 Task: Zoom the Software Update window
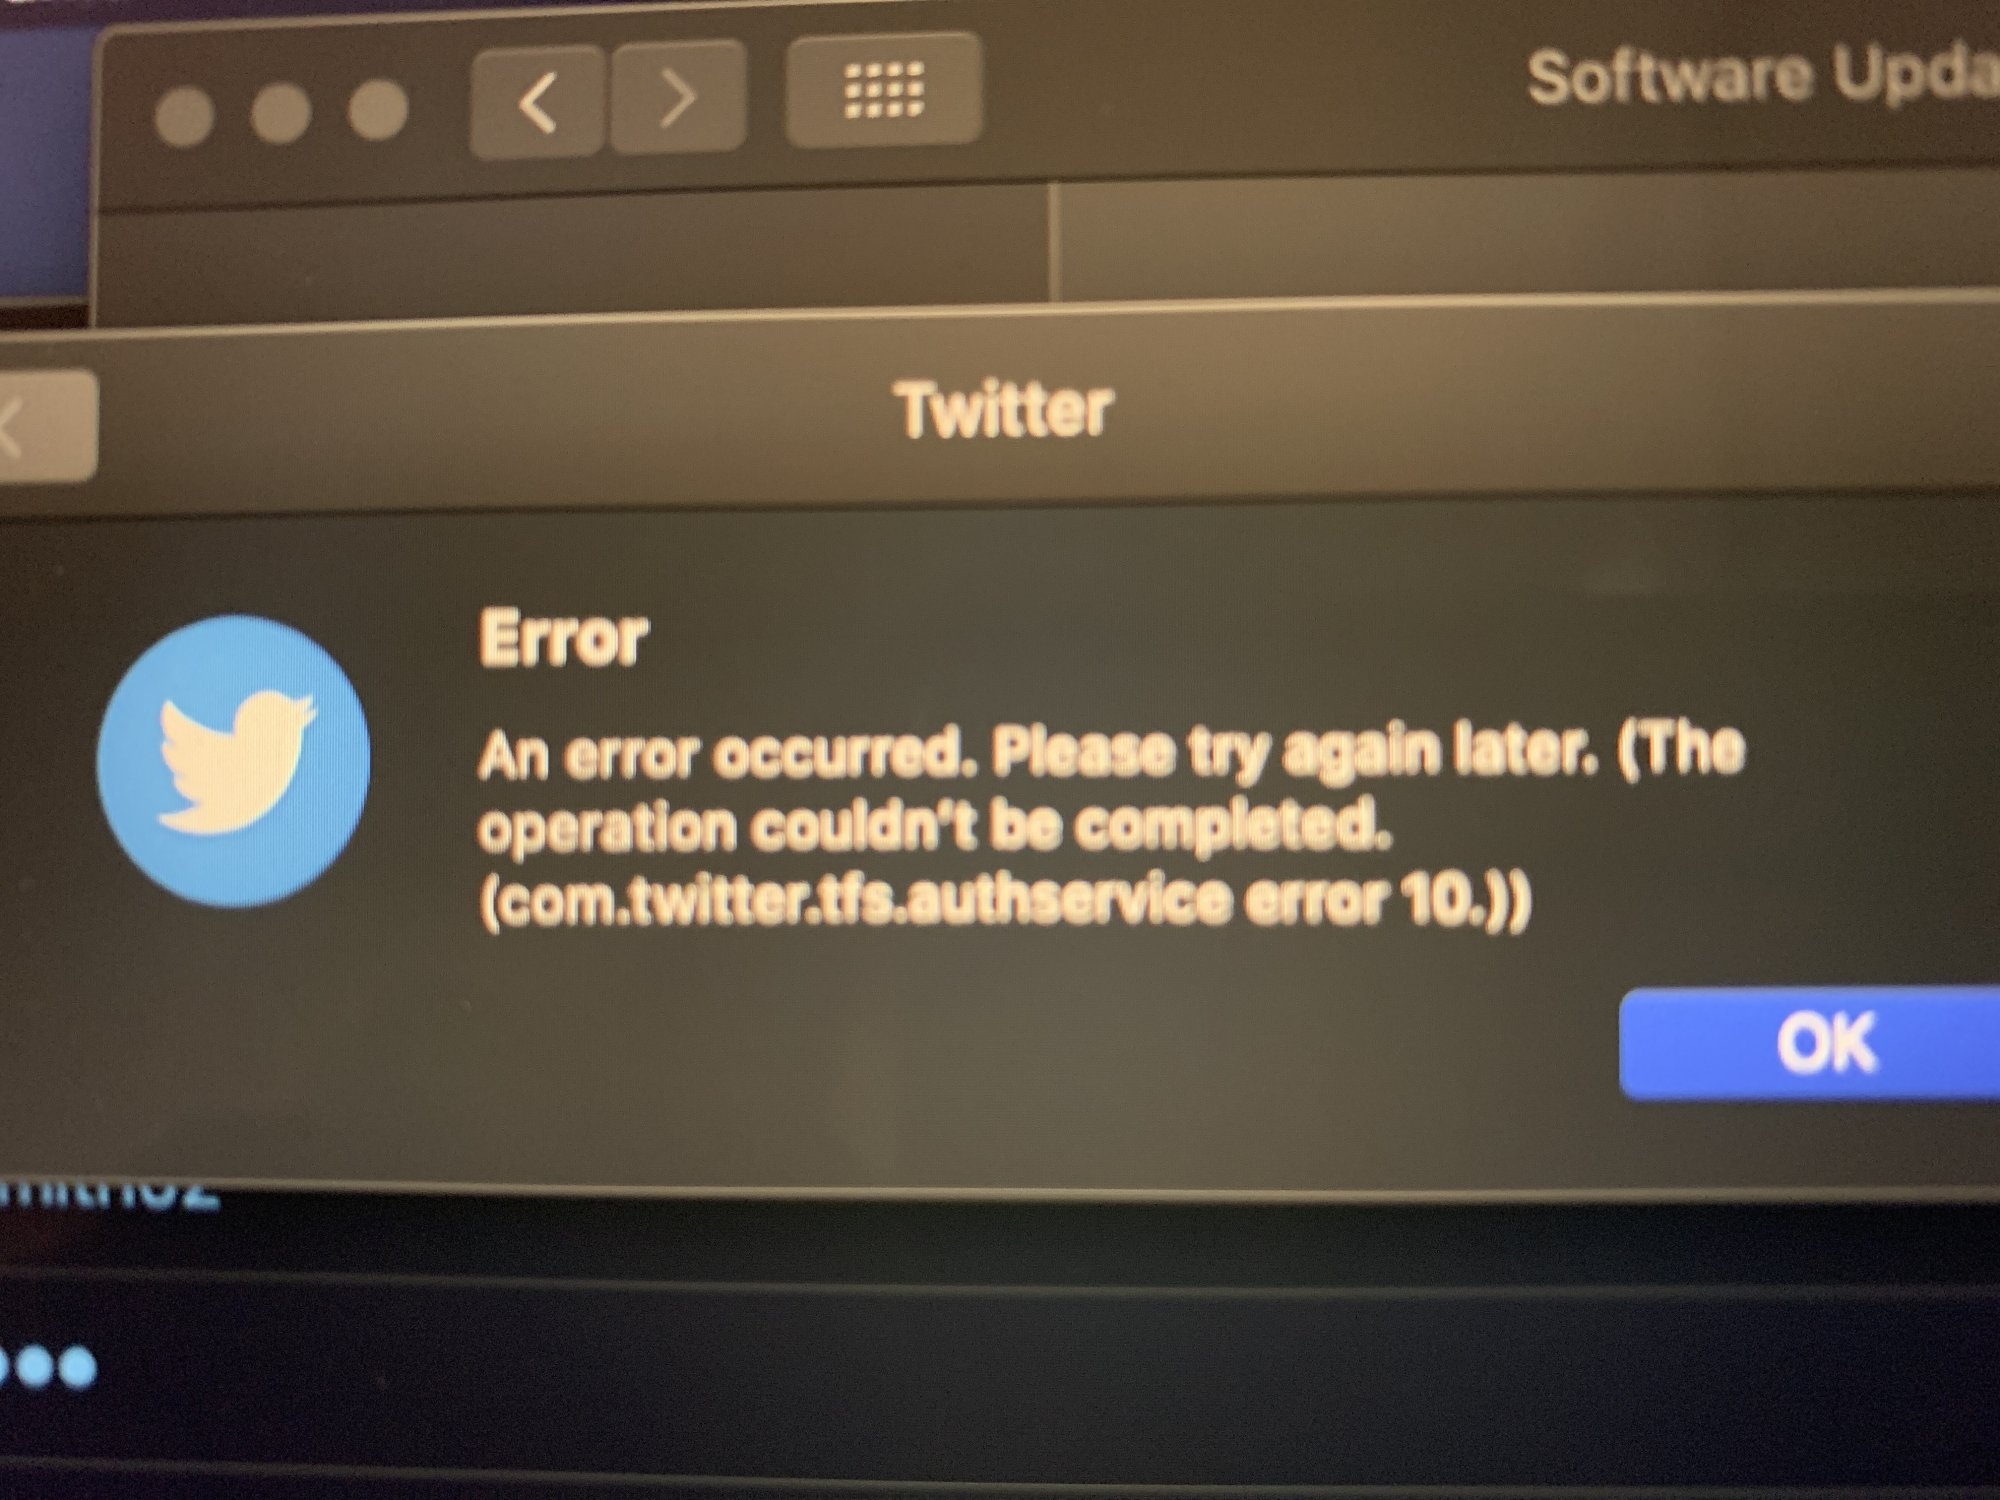tap(377, 107)
